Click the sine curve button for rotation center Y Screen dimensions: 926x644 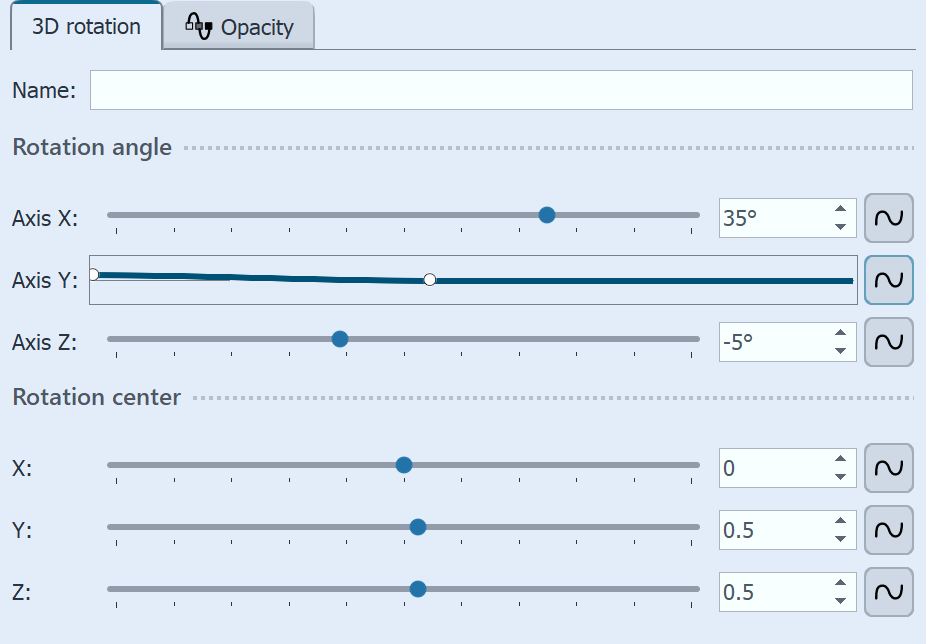pyautogui.click(x=888, y=530)
